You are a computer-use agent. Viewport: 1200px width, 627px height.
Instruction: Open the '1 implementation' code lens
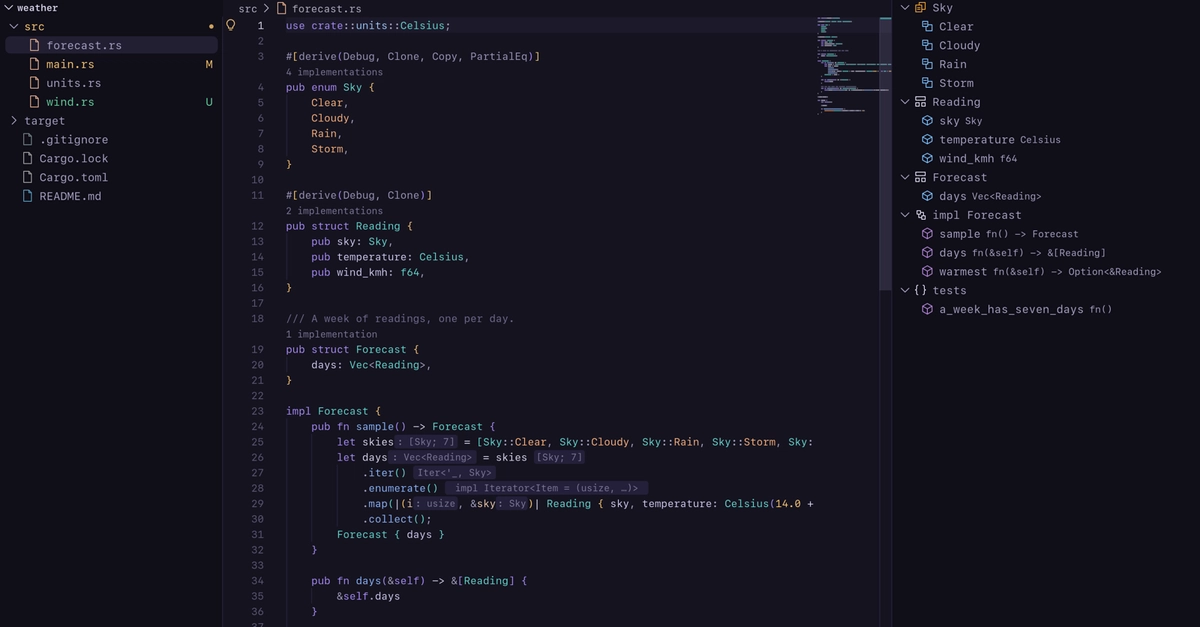pyautogui.click(x=331, y=334)
